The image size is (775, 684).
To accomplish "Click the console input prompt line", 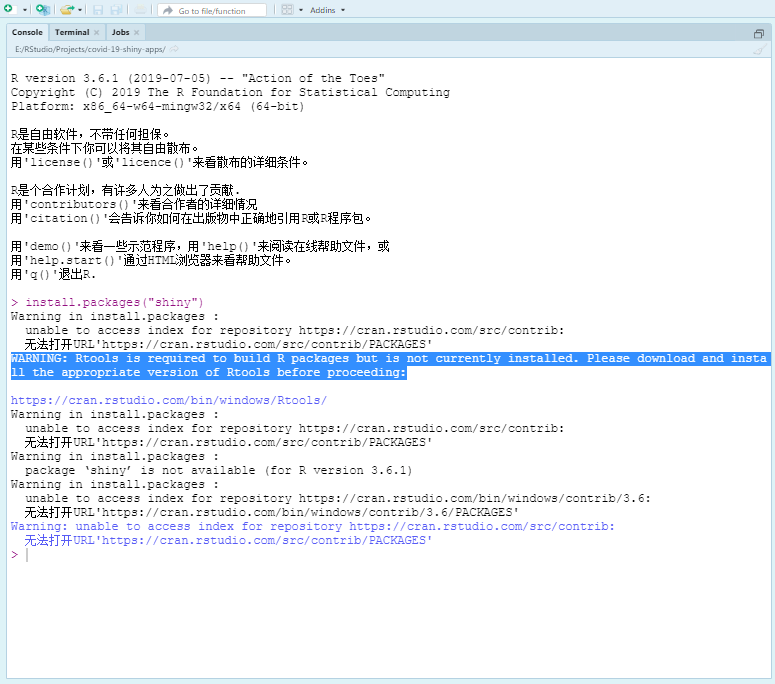I will pos(389,555).
